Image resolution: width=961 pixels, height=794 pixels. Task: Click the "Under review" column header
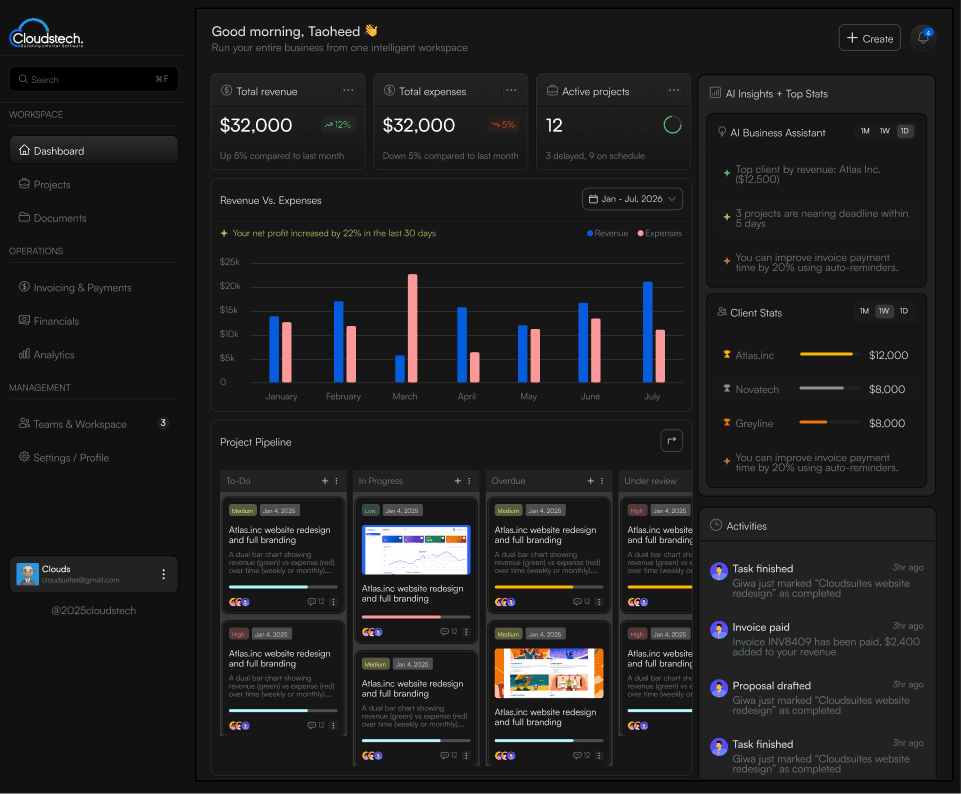[x=650, y=481]
